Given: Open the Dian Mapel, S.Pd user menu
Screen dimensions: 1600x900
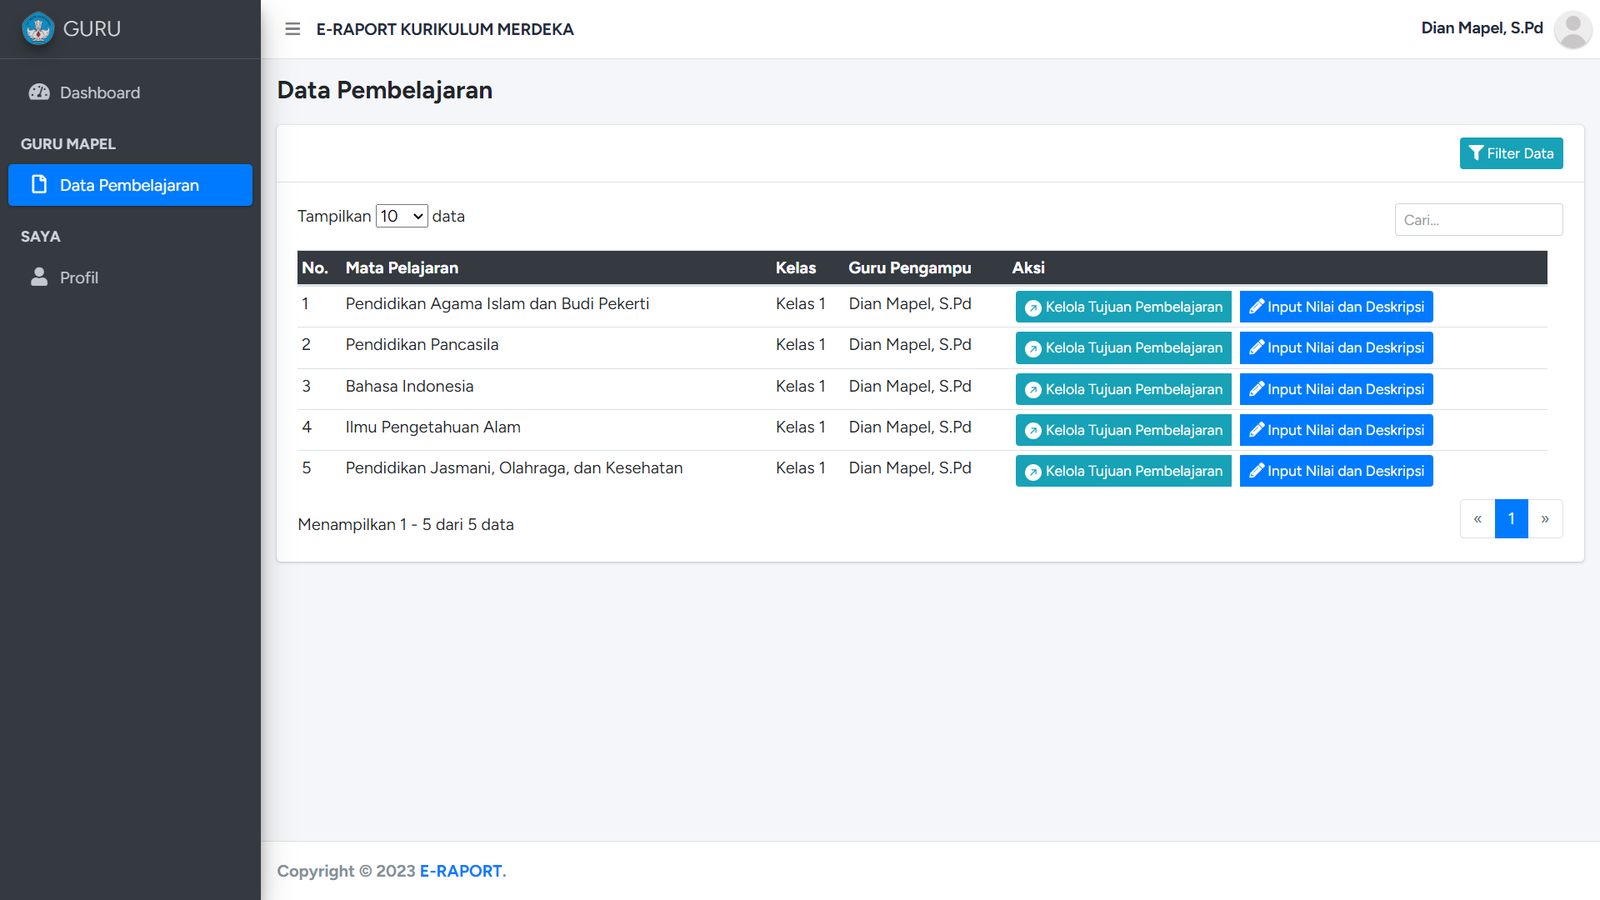Looking at the screenshot, I should click(x=1481, y=28).
